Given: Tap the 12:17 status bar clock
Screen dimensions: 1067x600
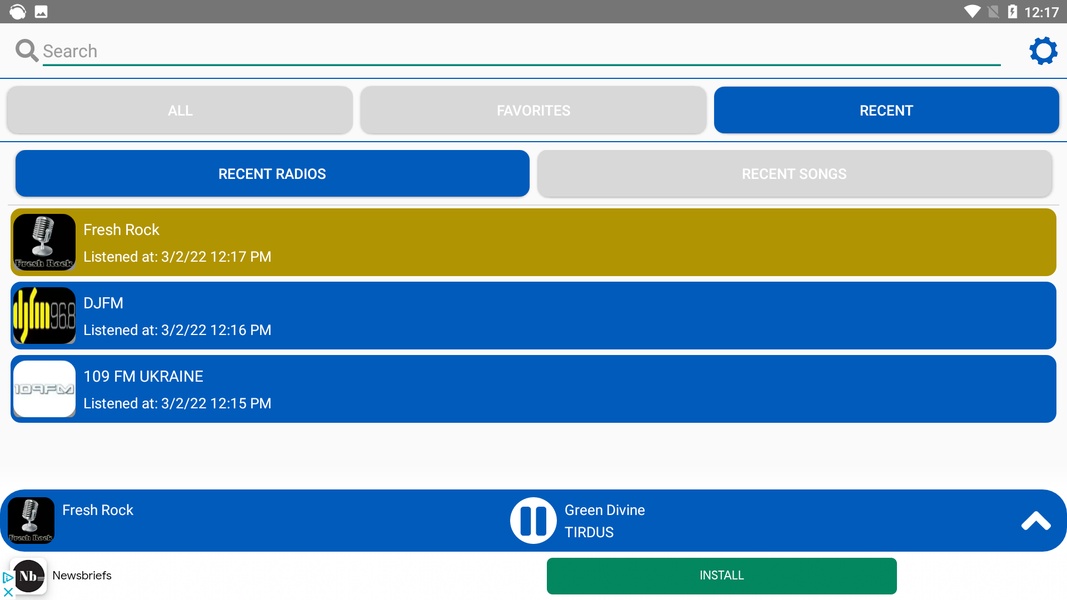Looking at the screenshot, I should 1041,12.
